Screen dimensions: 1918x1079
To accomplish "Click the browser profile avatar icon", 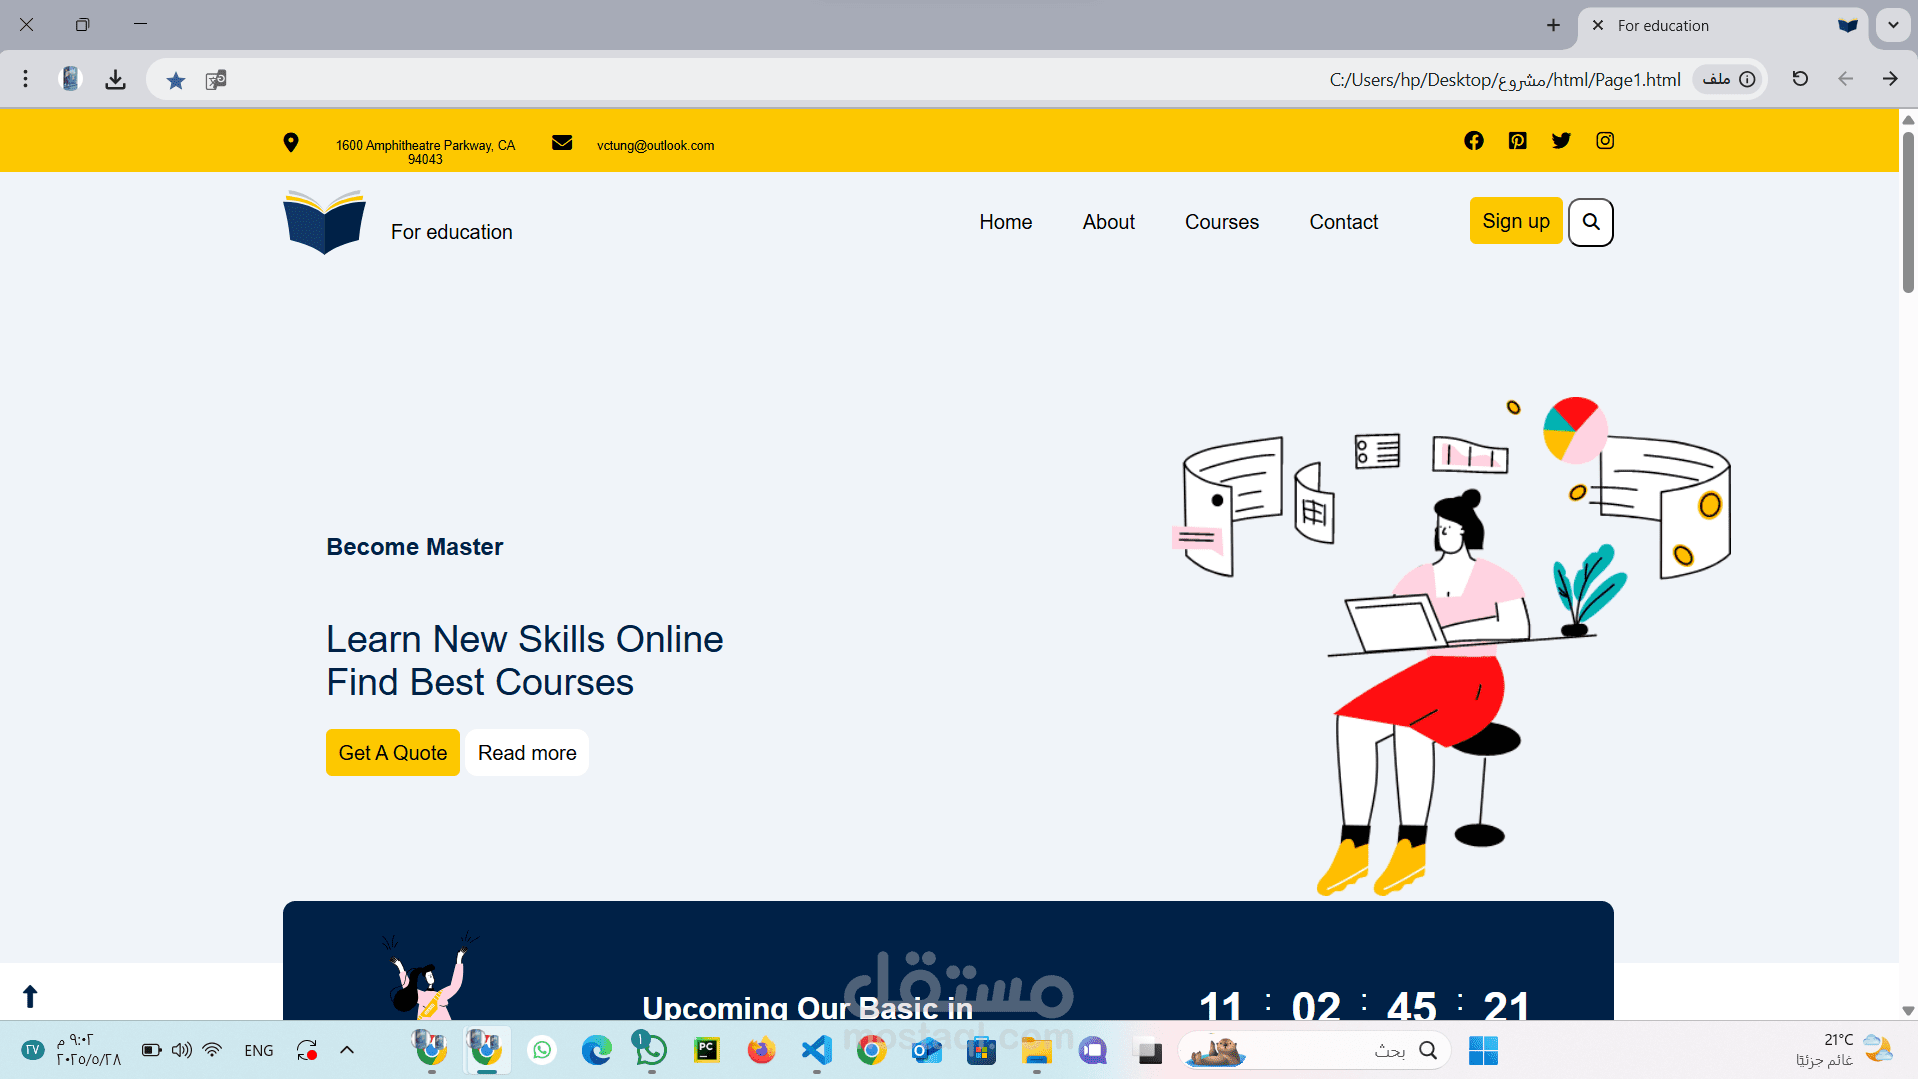I will click(x=70, y=79).
